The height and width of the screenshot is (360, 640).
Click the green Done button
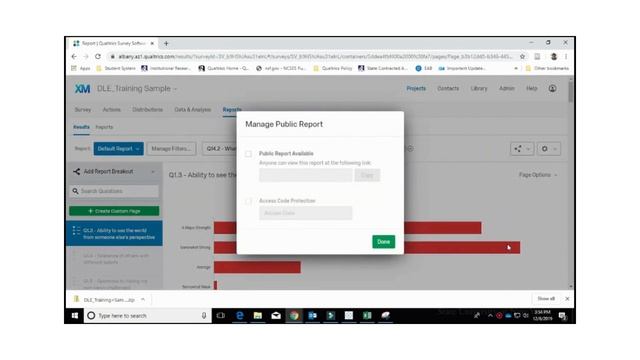(x=383, y=242)
